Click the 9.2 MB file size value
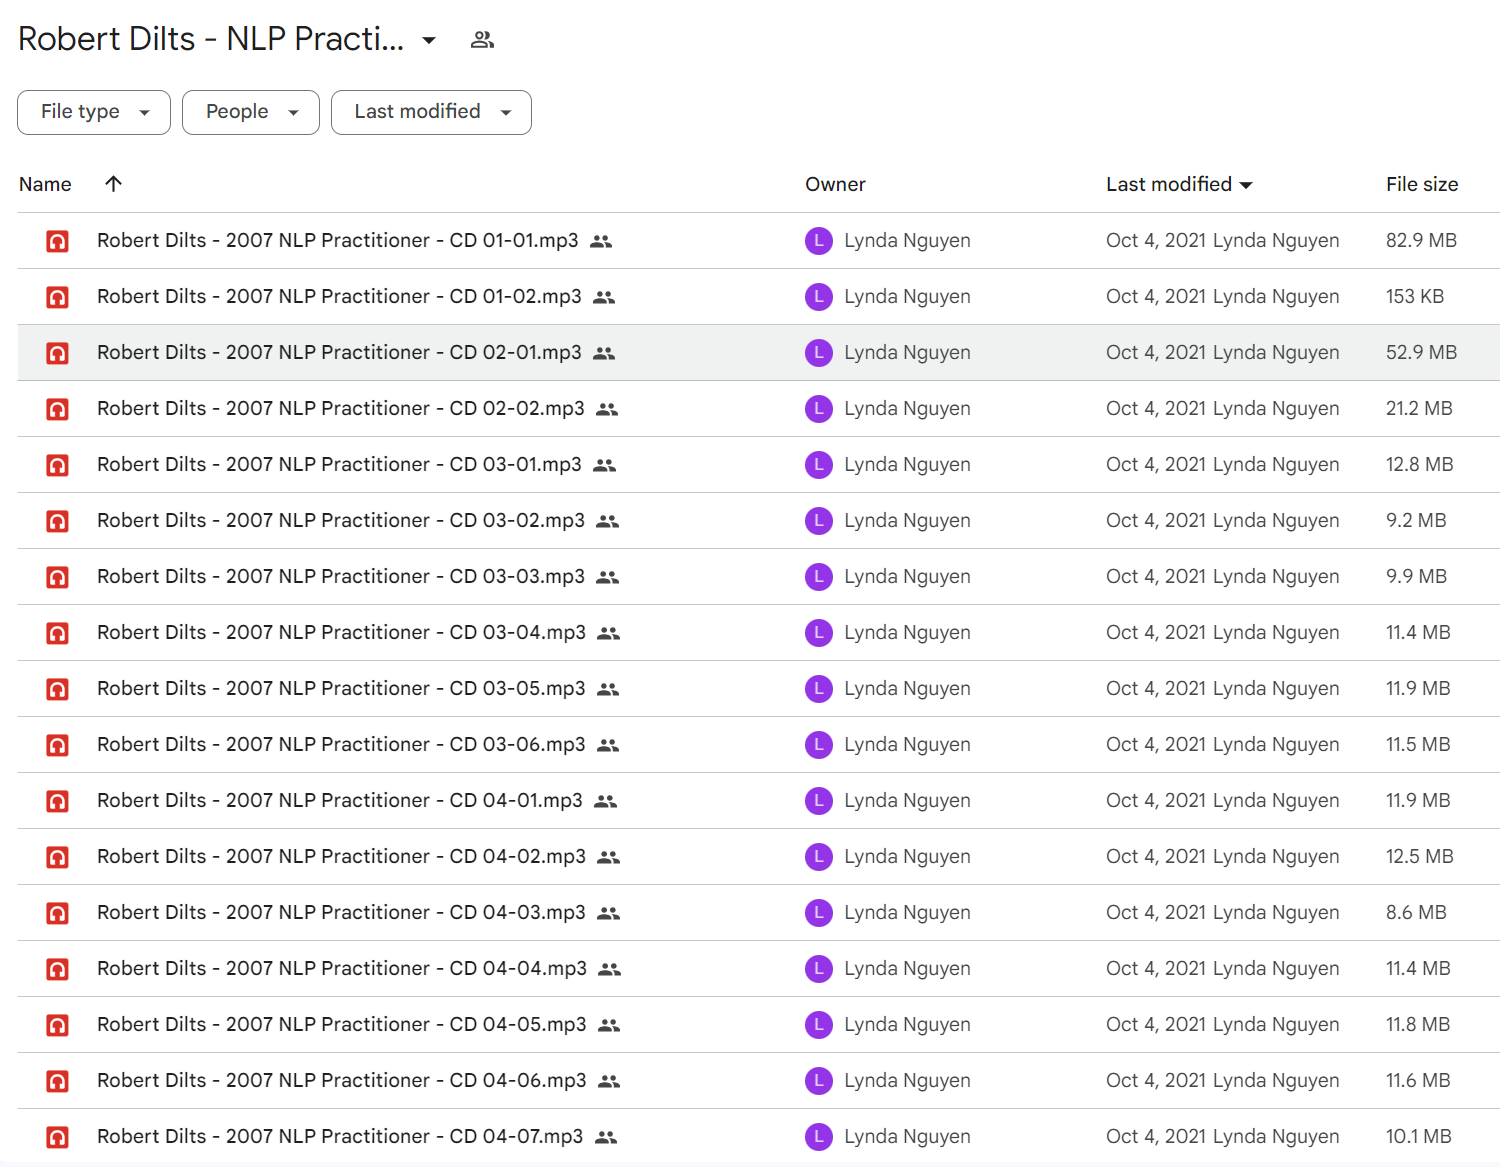Image resolution: width=1500 pixels, height=1167 pixels. pyautogui.click(x=1416, y=520)
